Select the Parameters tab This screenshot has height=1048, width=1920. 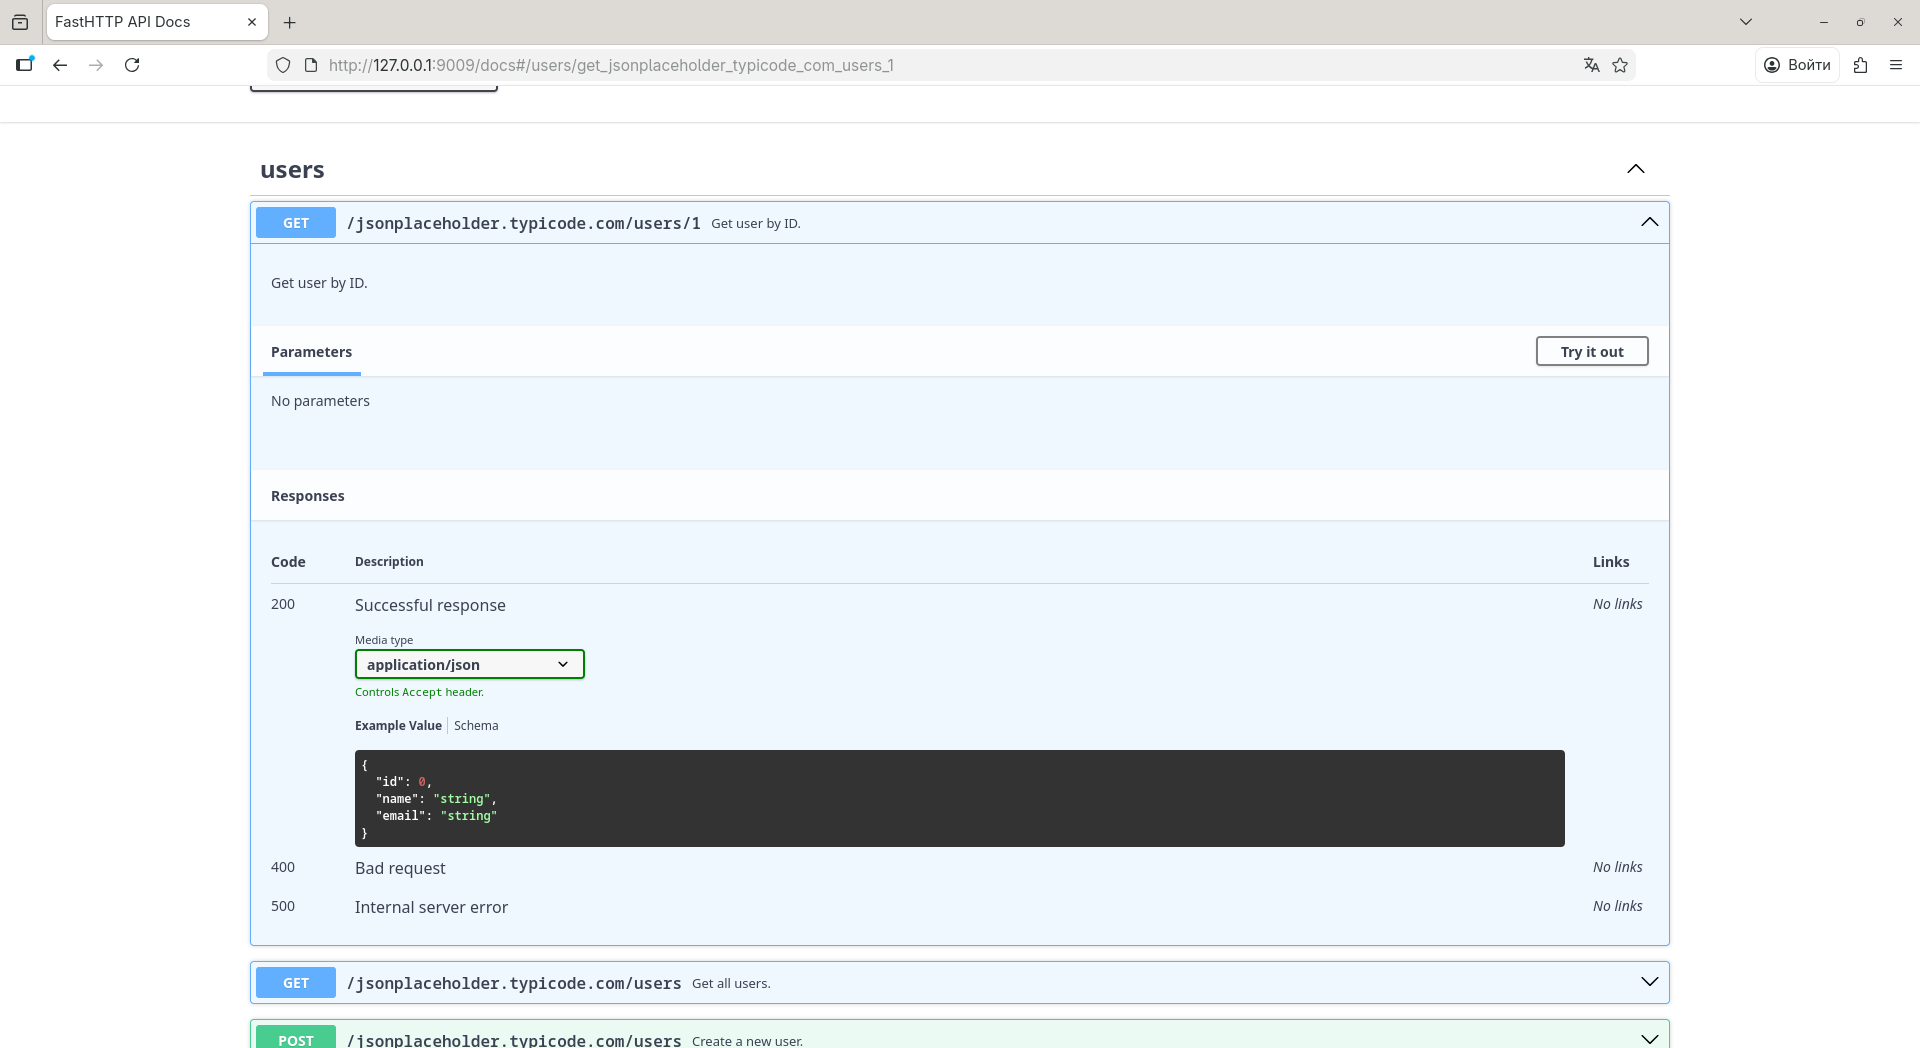coord(311,352)
